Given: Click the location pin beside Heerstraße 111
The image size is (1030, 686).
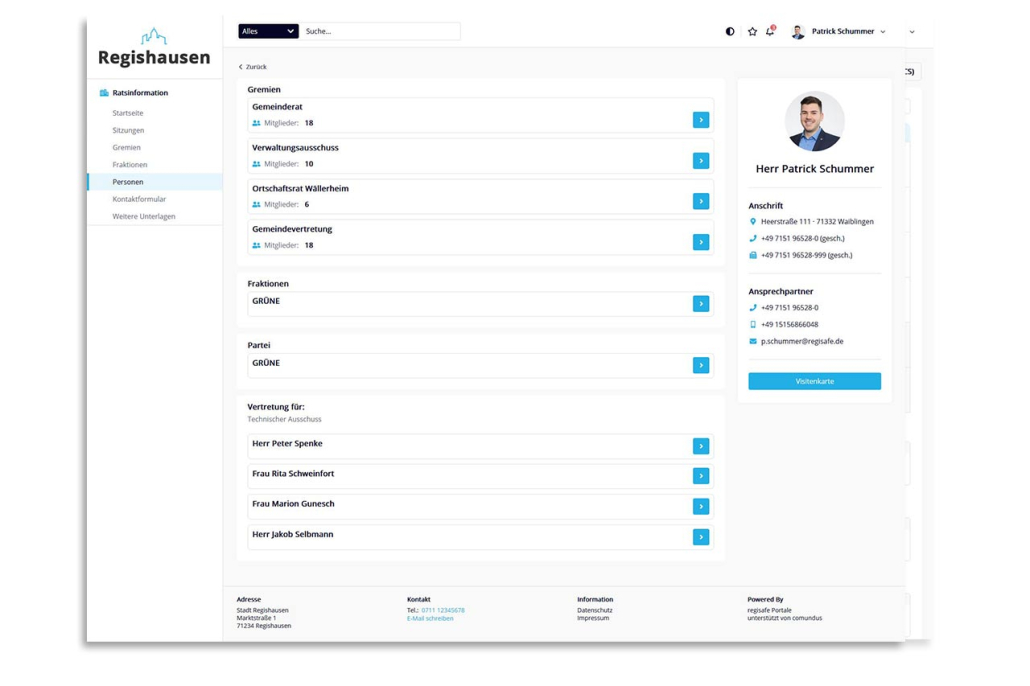Looking at the screenshot, I should click(752, 223).
